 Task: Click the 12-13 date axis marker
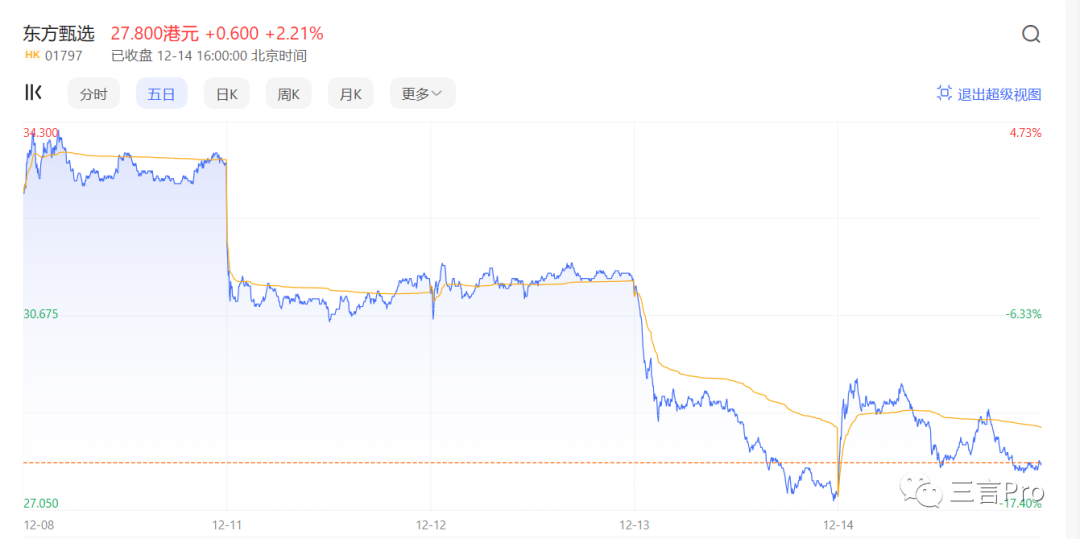click(635, 524)
